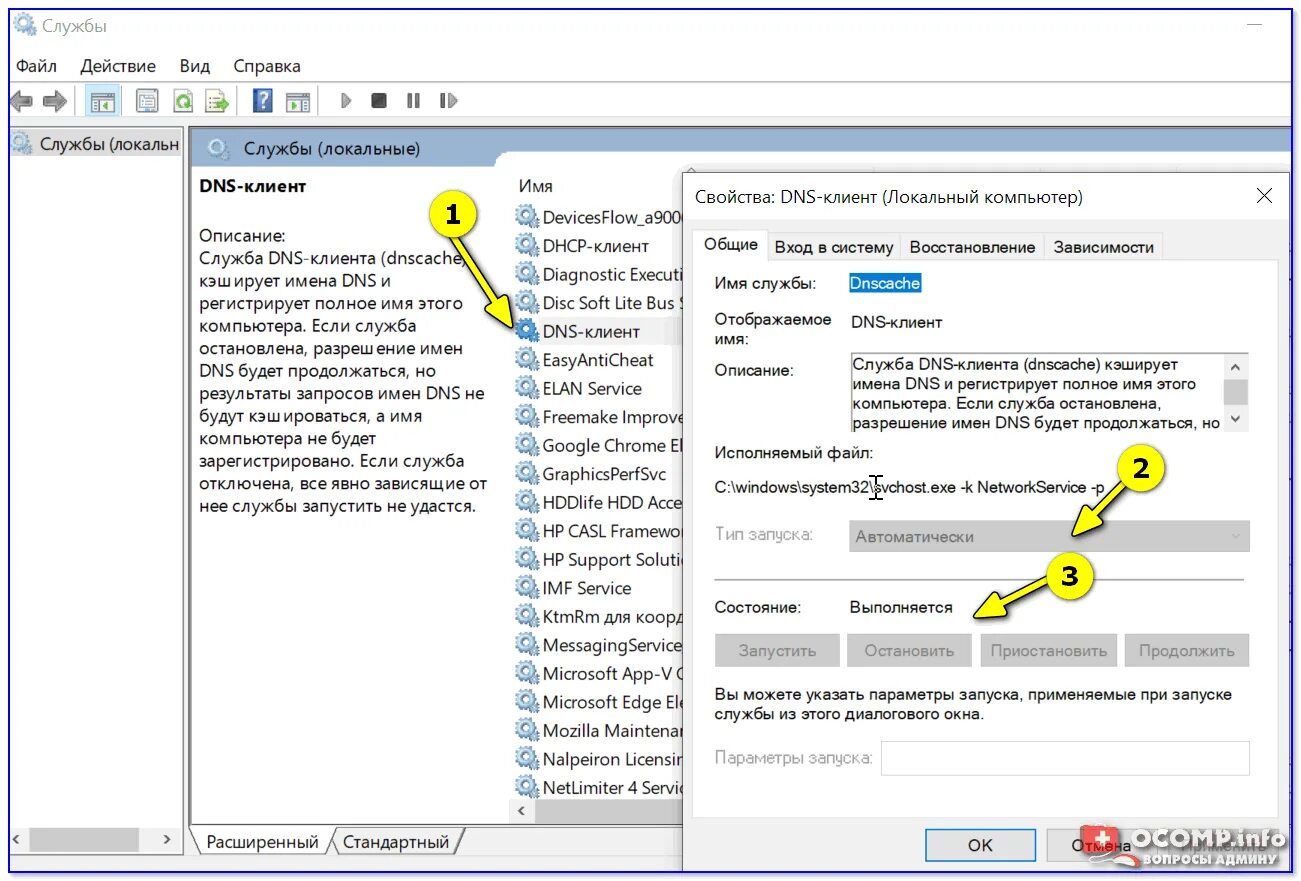1301x881 pixels.
Task: Click the Stop service square icon
Action: 379,101
